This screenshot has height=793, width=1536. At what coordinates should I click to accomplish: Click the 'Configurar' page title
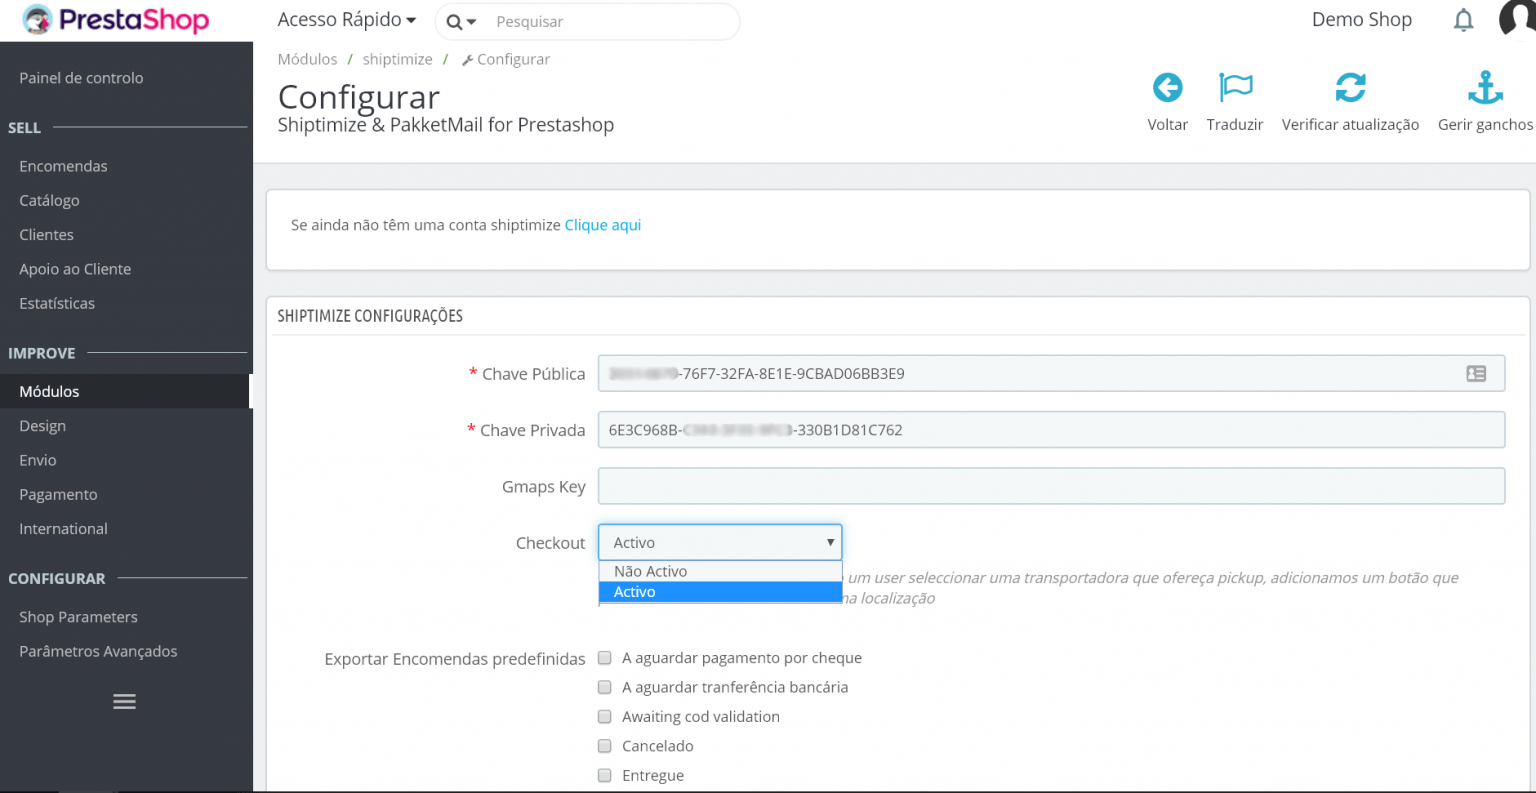pyautogui.click(x=358, y=97)
